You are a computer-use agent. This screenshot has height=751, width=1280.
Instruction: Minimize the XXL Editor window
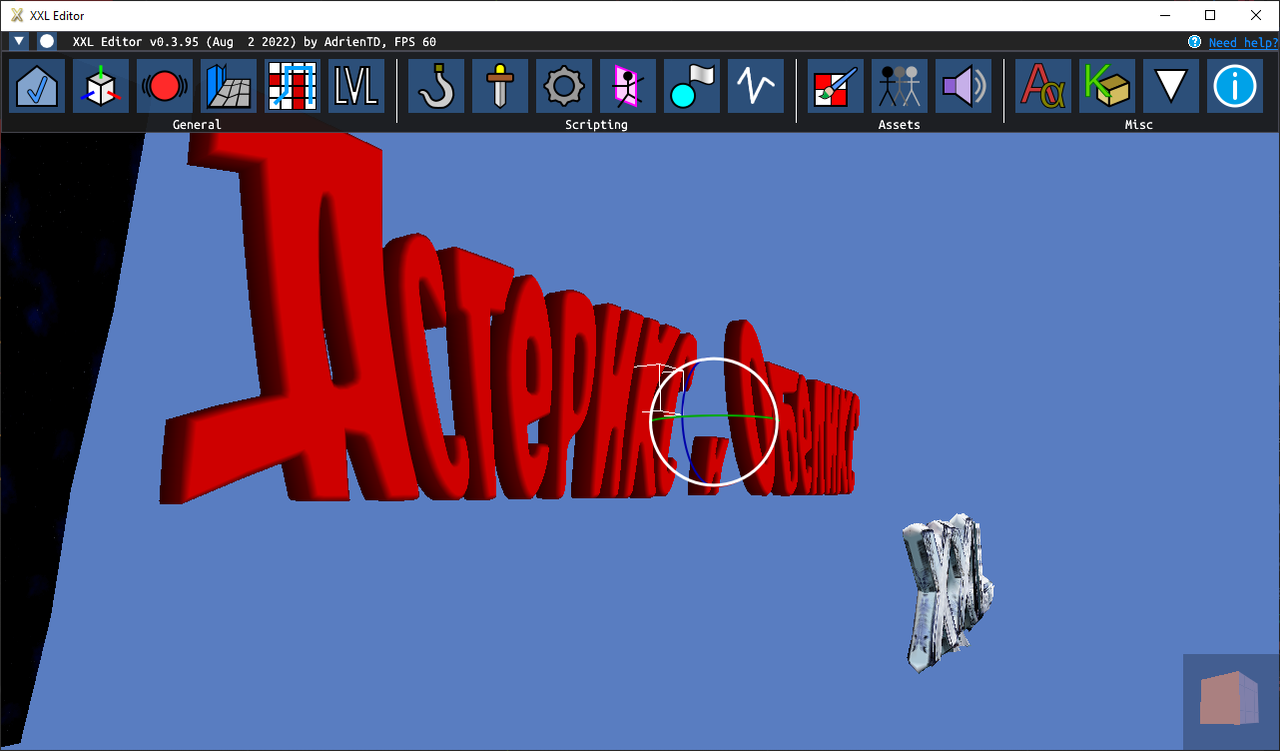[x=1165, y=15]
